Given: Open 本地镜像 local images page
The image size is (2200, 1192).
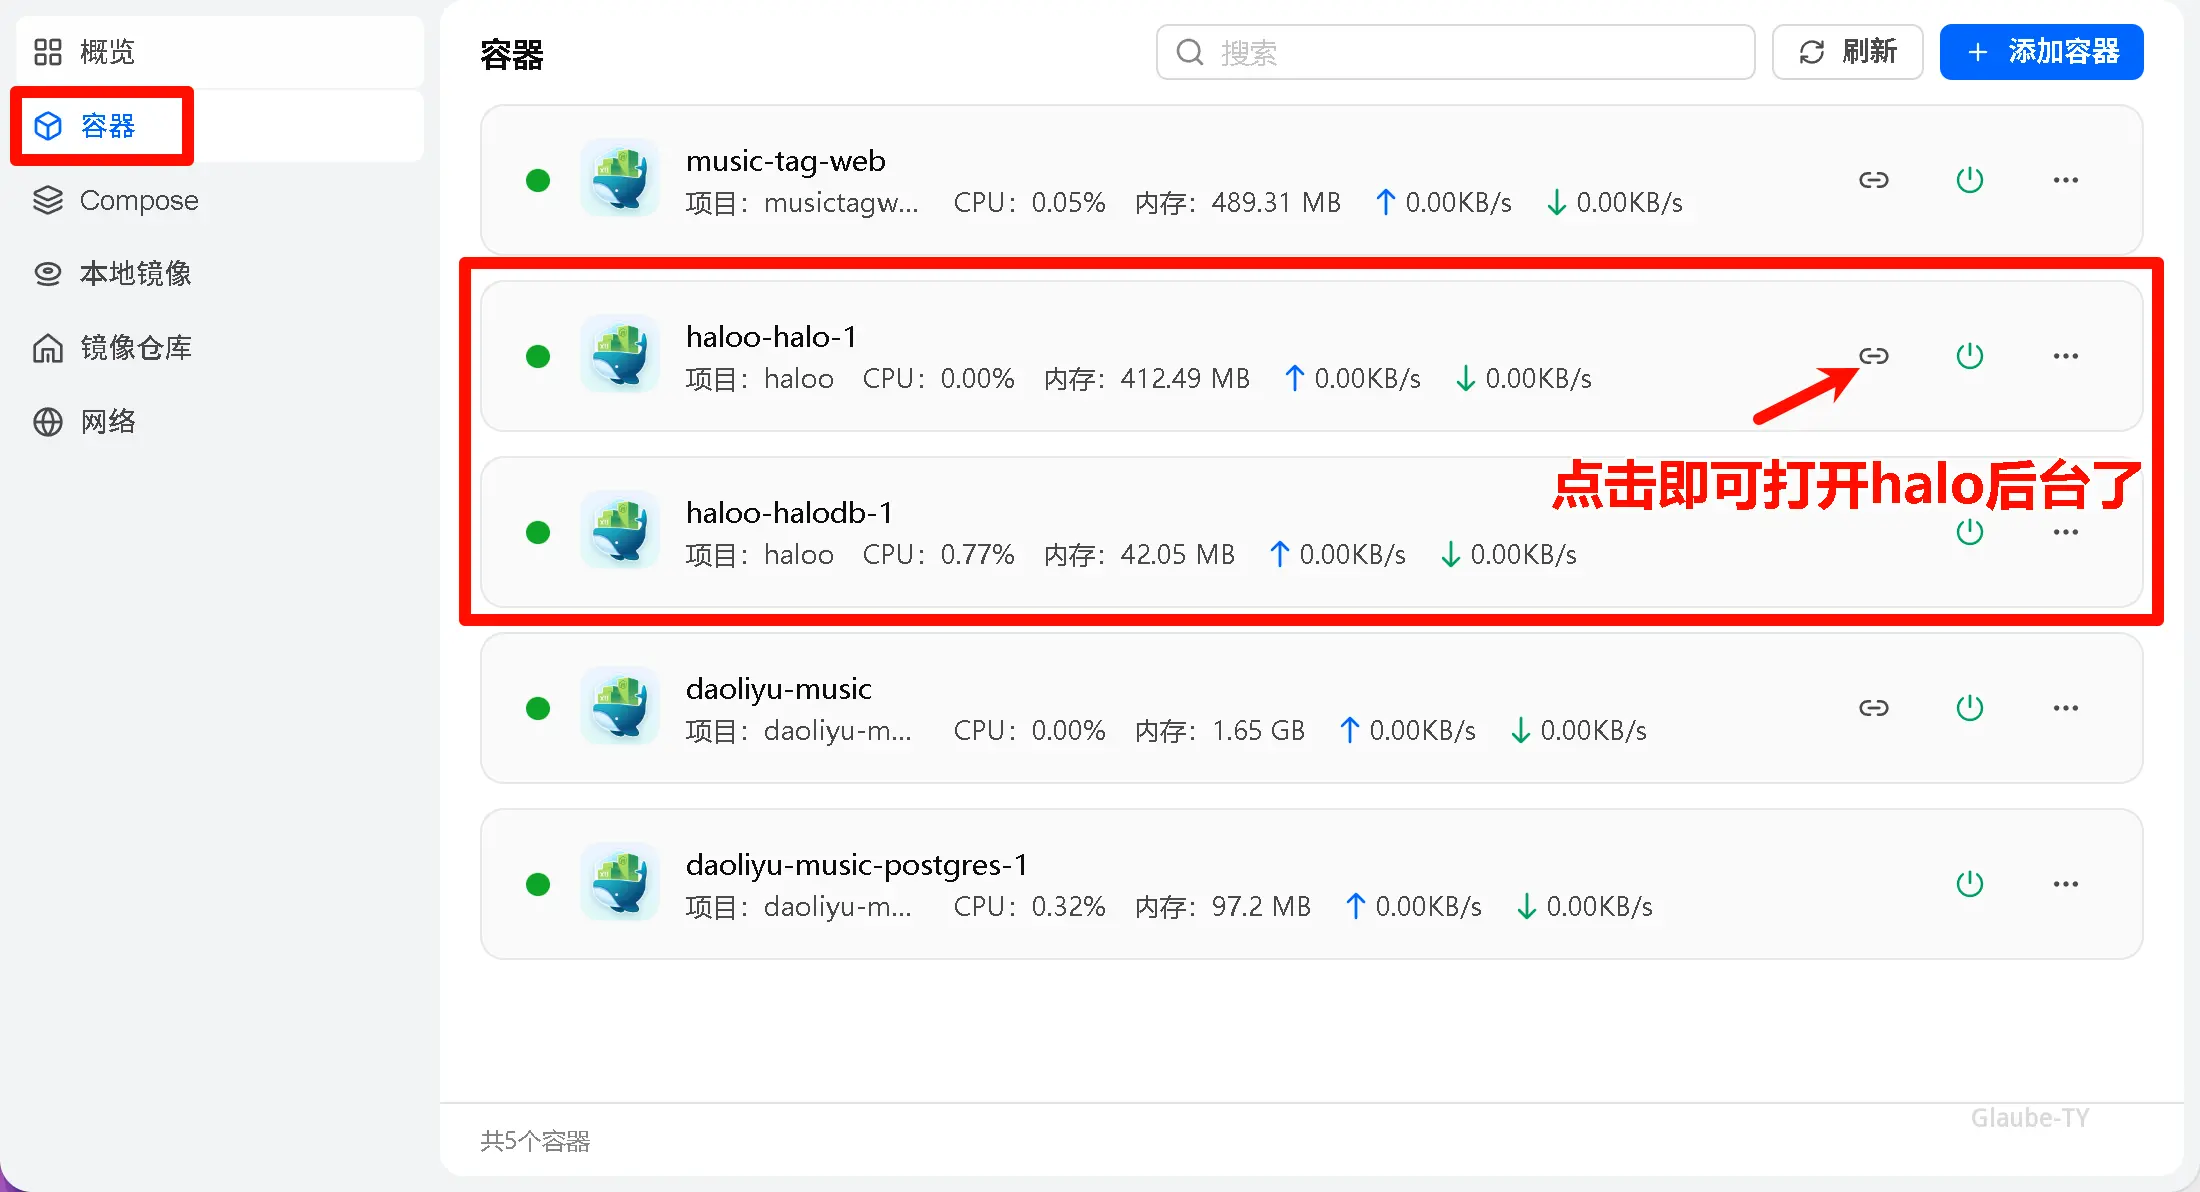Looking at the screenshot, I should tap(135, 274).
